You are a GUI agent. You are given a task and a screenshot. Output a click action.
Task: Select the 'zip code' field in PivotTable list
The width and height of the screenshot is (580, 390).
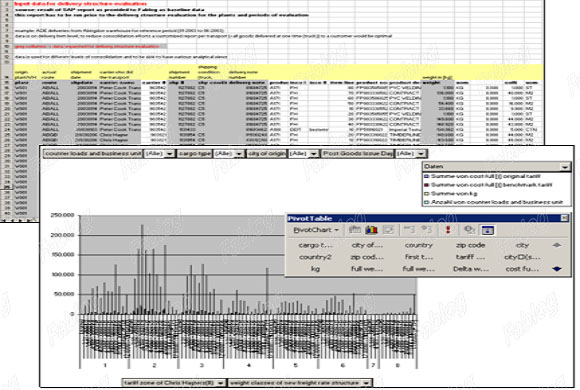point(471,245)
